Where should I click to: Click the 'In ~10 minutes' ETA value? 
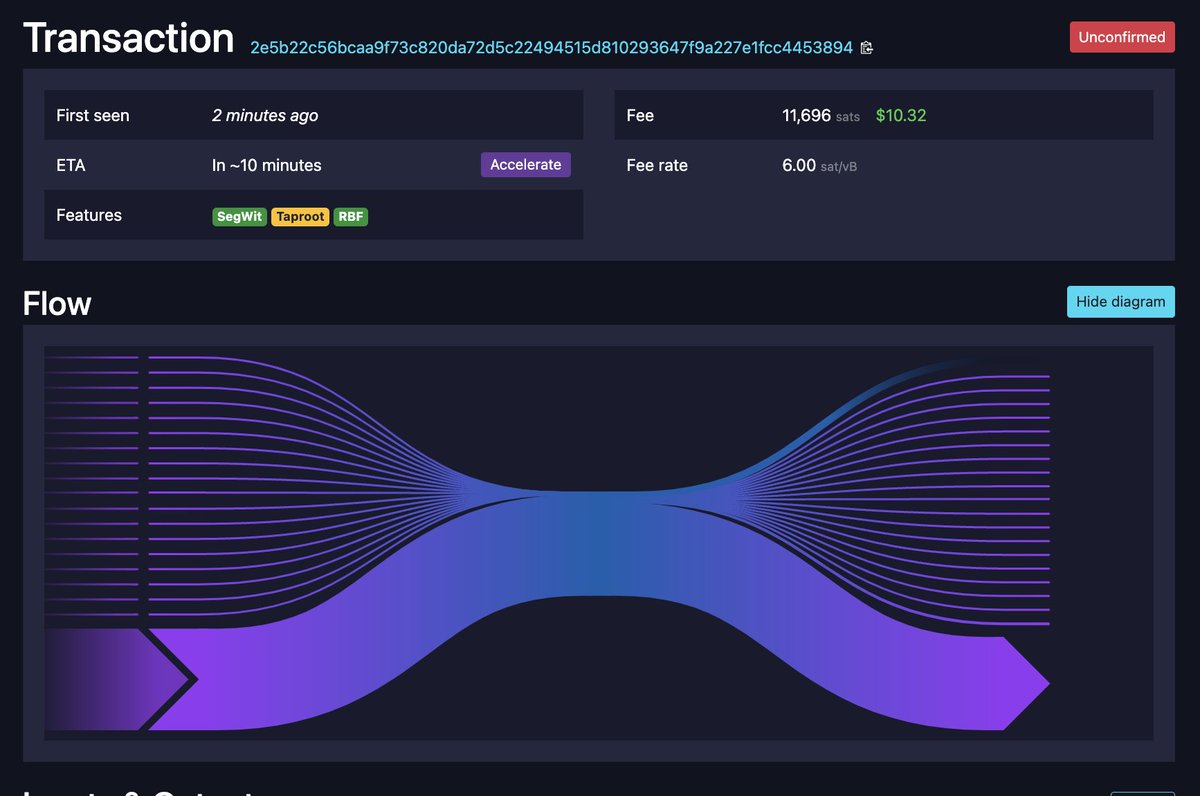[x=267, y=165]
